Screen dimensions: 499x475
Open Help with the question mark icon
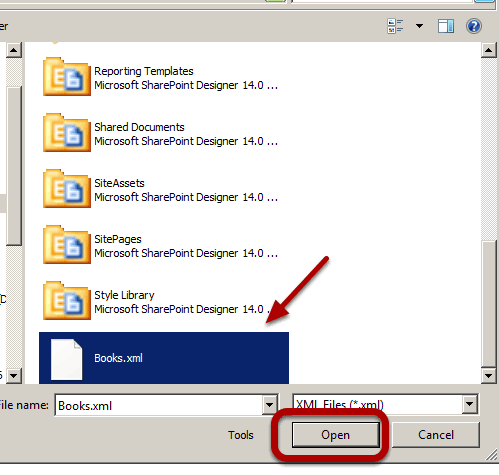tap(473, 26)
